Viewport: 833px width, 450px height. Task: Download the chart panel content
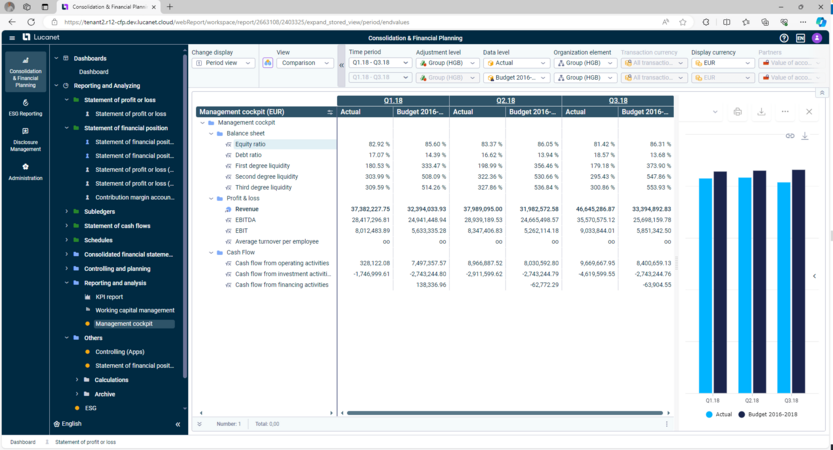point(761,112)
